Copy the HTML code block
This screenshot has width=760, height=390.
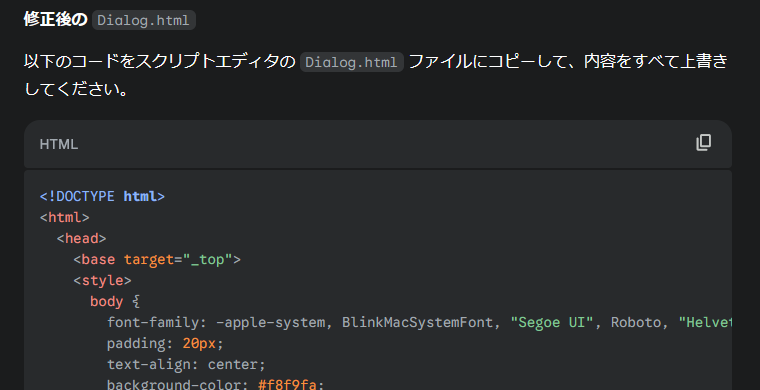pyautogui.click(x=703, y=143)
